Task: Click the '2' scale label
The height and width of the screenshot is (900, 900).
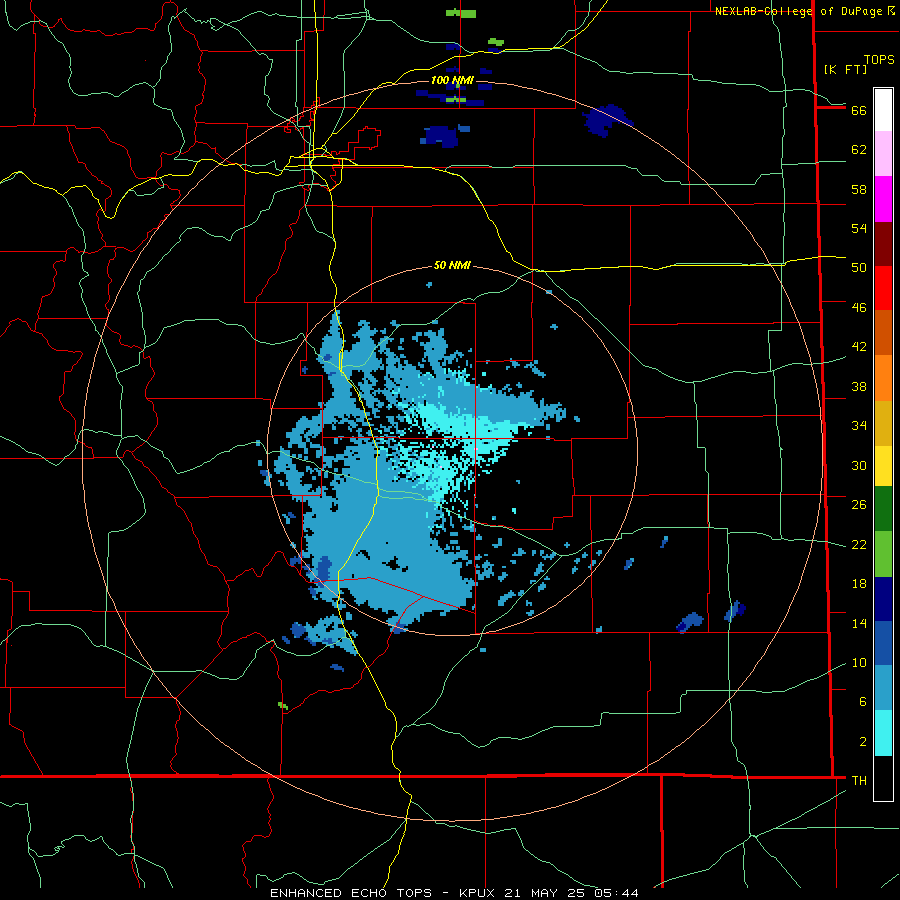Action: pos(863,741)
